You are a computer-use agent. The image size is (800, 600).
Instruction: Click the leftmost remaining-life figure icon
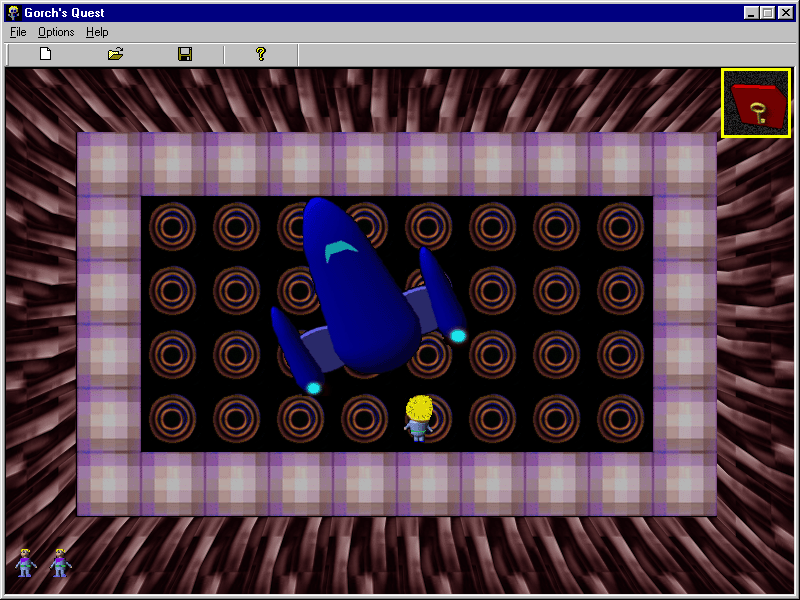[25, 563]
